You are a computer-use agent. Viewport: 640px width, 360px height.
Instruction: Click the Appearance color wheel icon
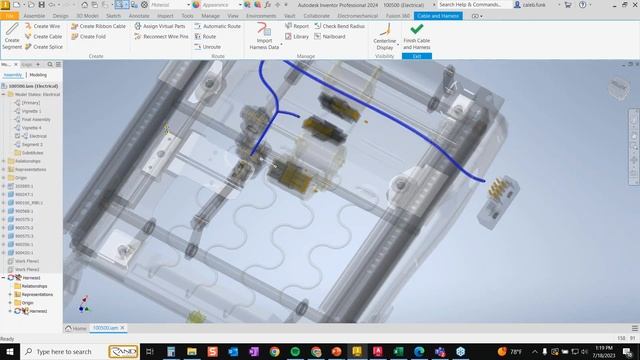[196, 5]
